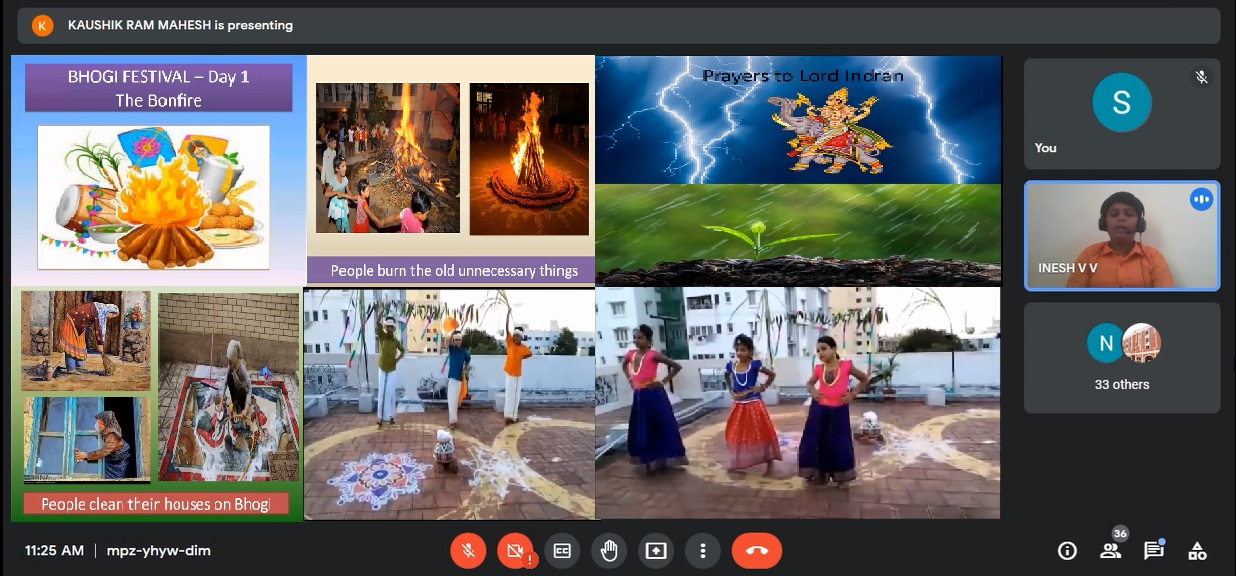
Task: Click the KAUSHIK RAM MAHESH is presenting banner
Action: coord(180,25)
